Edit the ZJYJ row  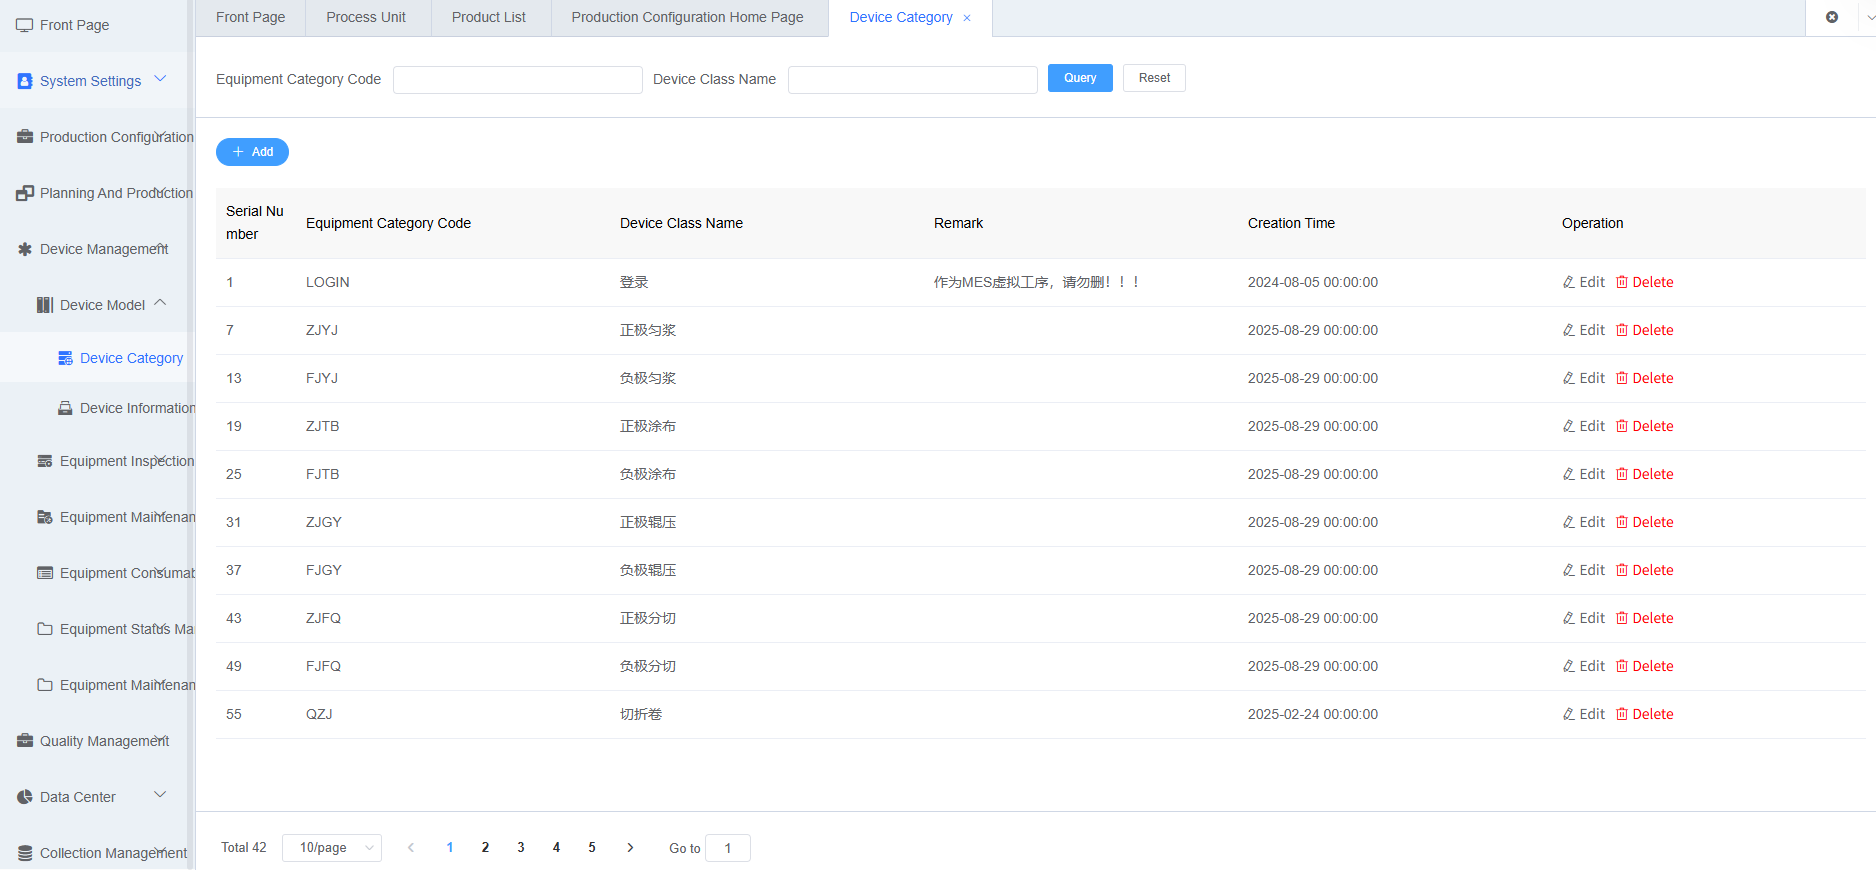[x=1584, y=330]
